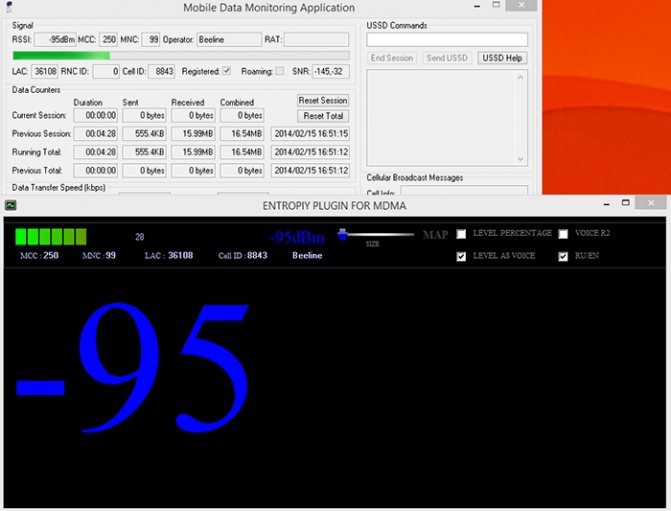This screenshot has width=671, height=511.
Task: Click the Previous Total Sent 0 bytes
Action: pos(144,170)
